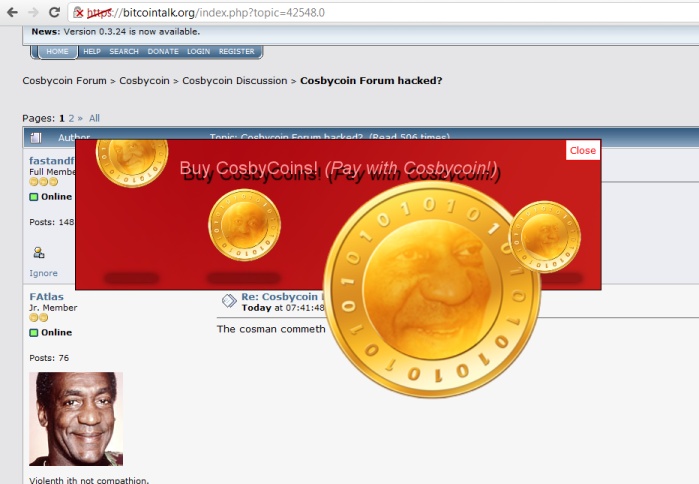Click fastandf's green Online status icon
Image resolution: width=699 pixels, height=484 pixels.
point(34,197)
